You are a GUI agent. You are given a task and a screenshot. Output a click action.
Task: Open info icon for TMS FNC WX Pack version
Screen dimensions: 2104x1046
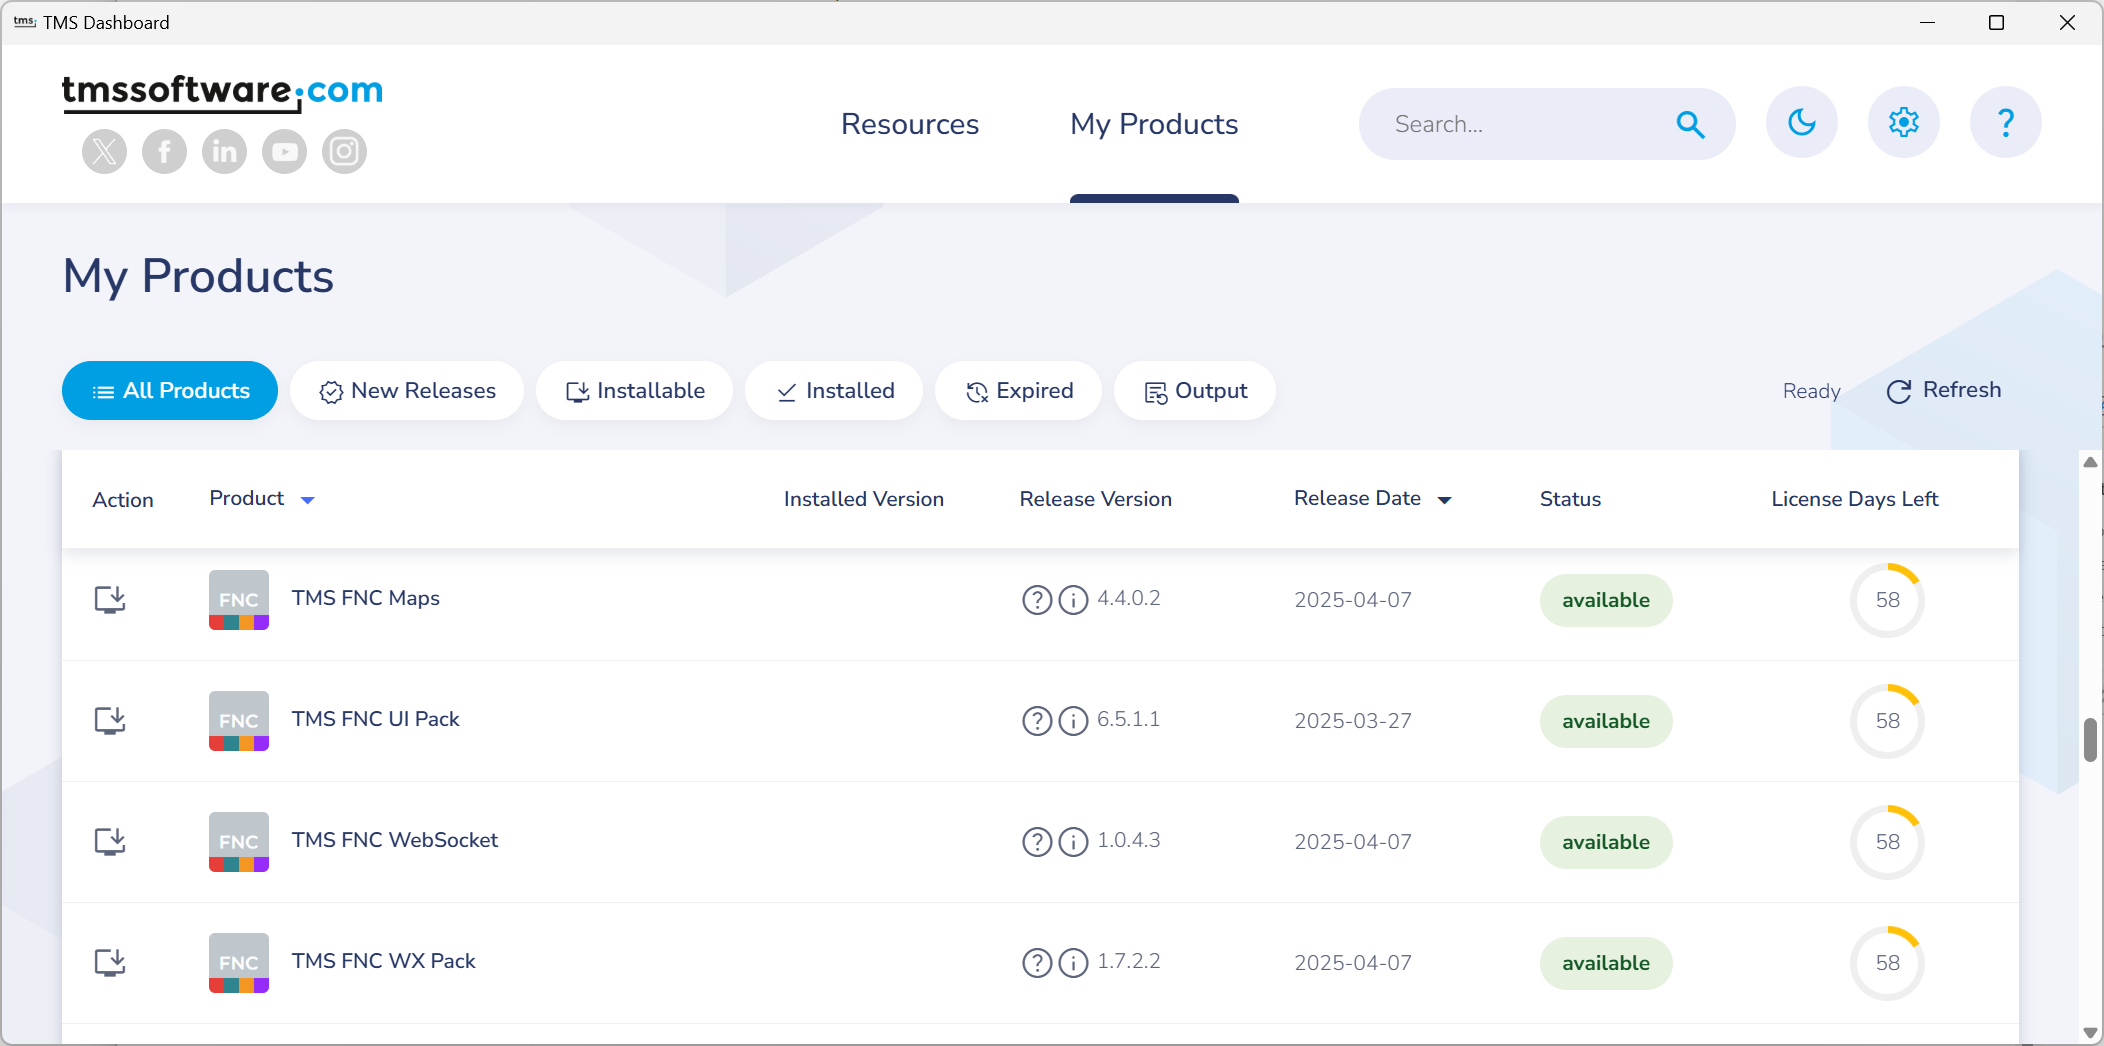(x=1073, y=963)
